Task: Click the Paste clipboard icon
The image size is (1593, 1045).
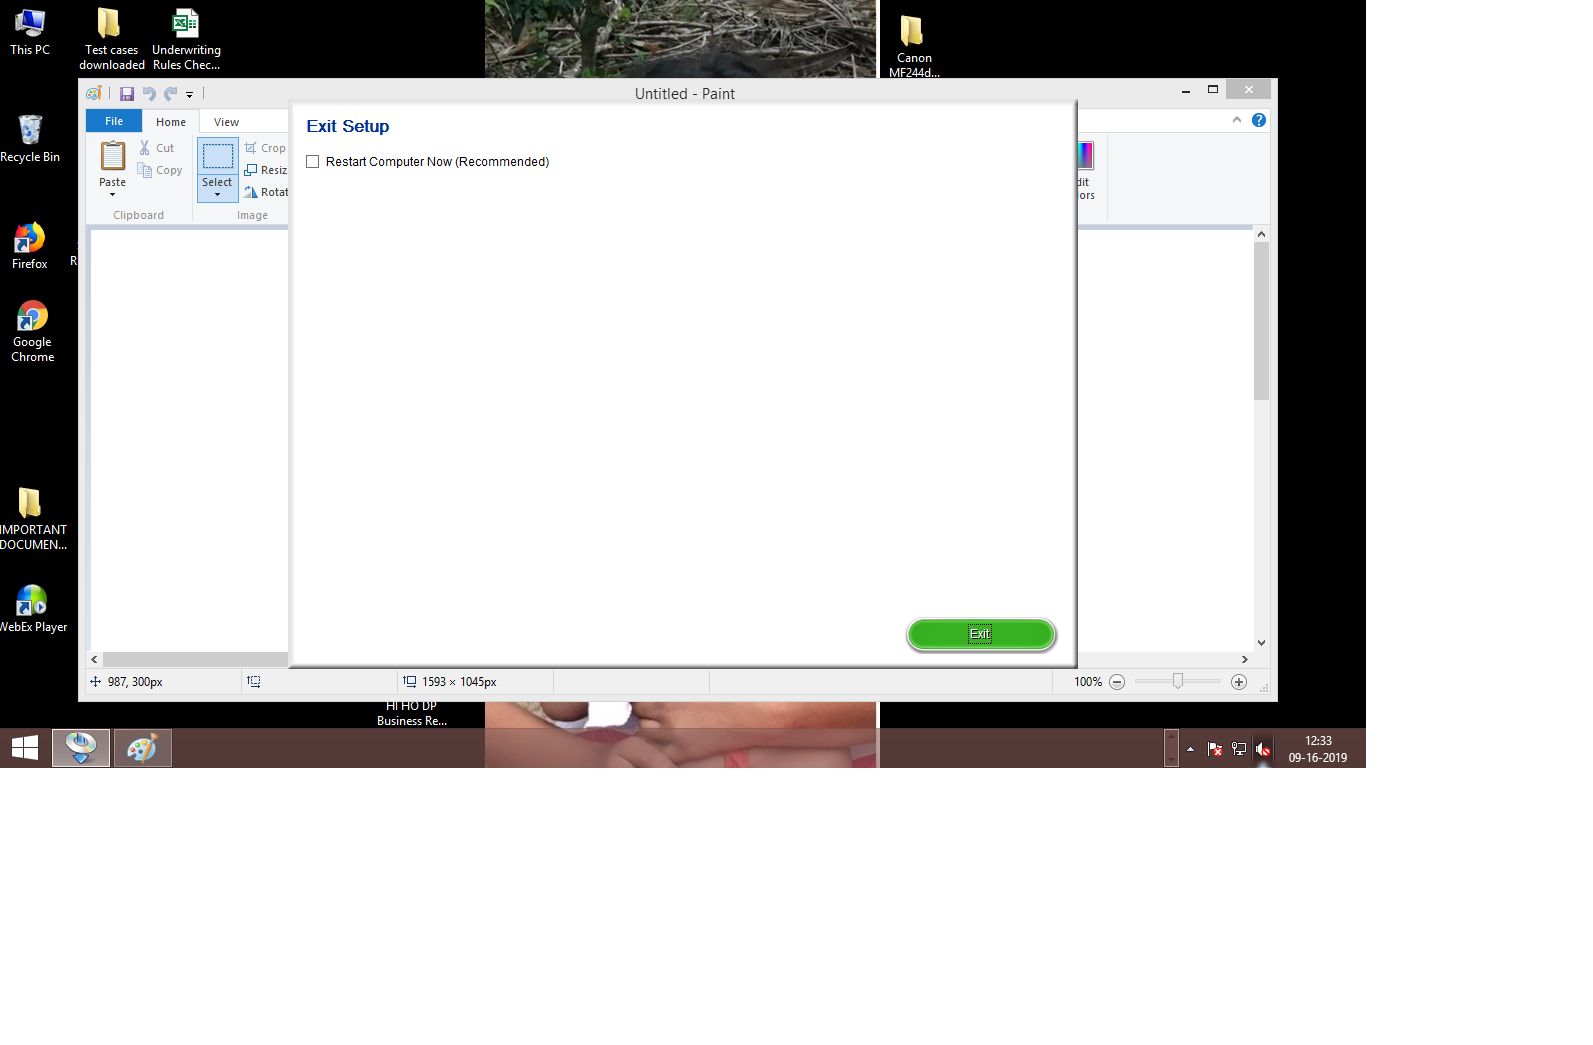Action: [x=113, y=156]
